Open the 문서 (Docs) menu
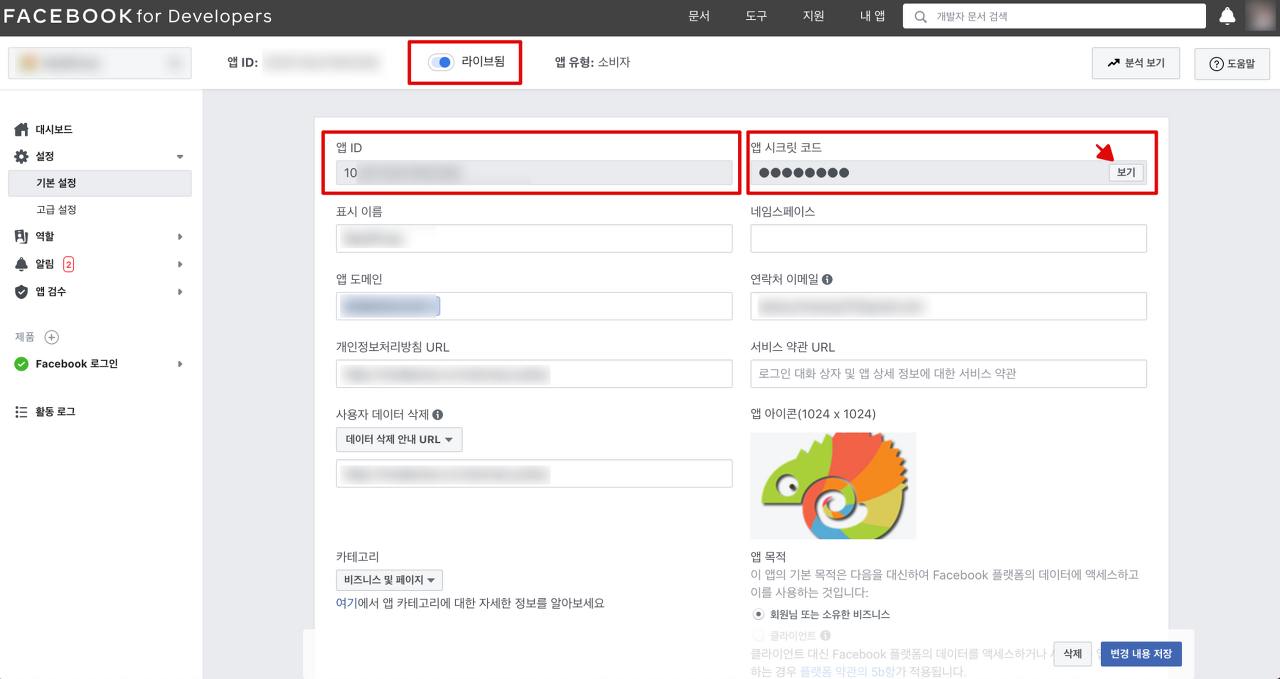The height and width of the screenshot is (679, 1280). (x=699, y=17)
